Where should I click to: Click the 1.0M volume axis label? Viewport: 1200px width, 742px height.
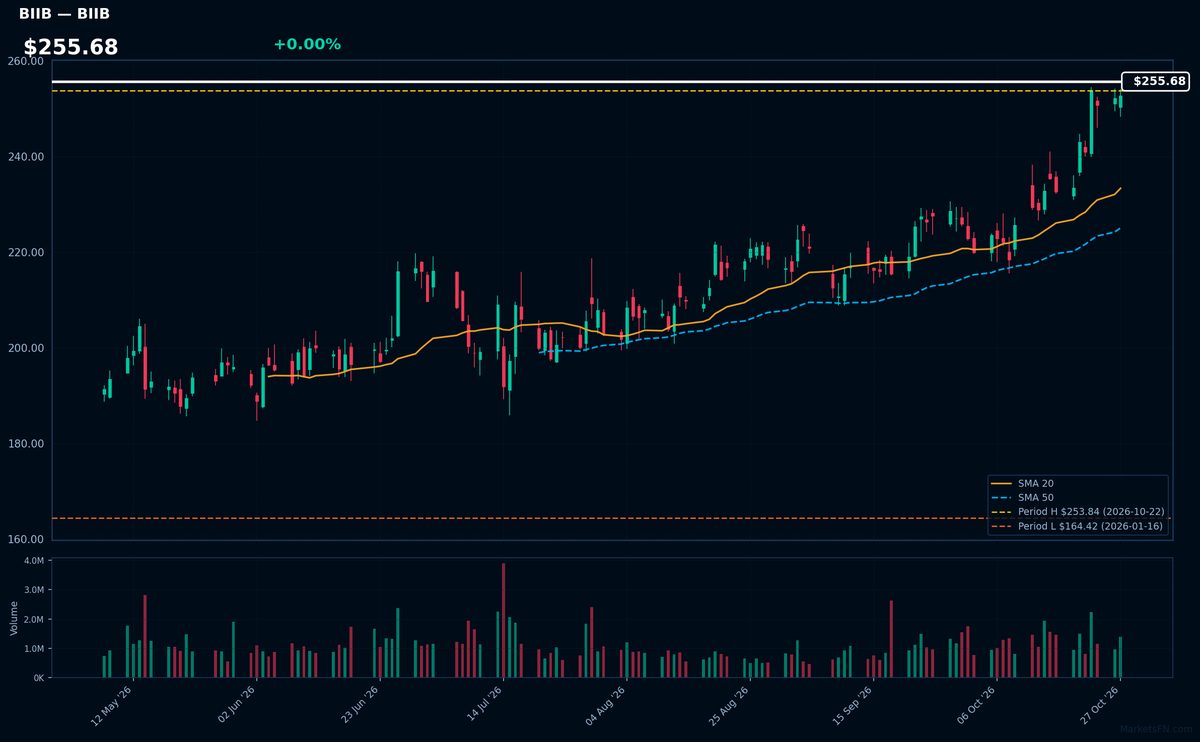pos(34,649)
